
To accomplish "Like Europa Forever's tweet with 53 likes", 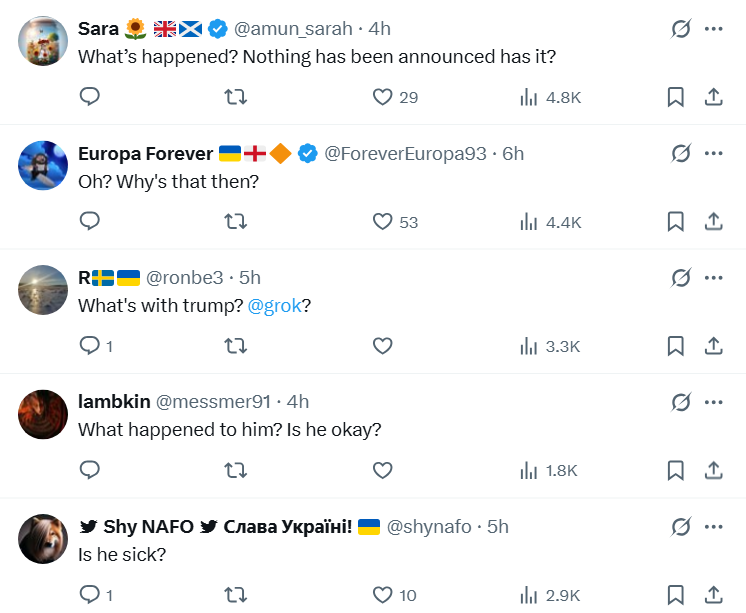I will [x=382, y=221].
